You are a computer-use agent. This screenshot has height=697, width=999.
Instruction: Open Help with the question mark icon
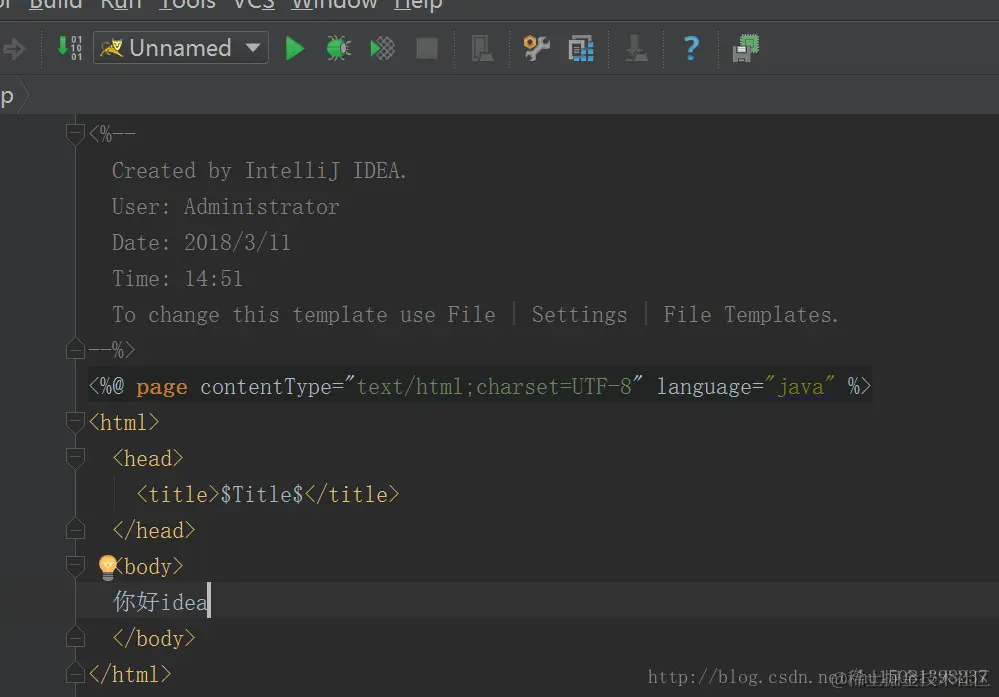pos(691,48)
